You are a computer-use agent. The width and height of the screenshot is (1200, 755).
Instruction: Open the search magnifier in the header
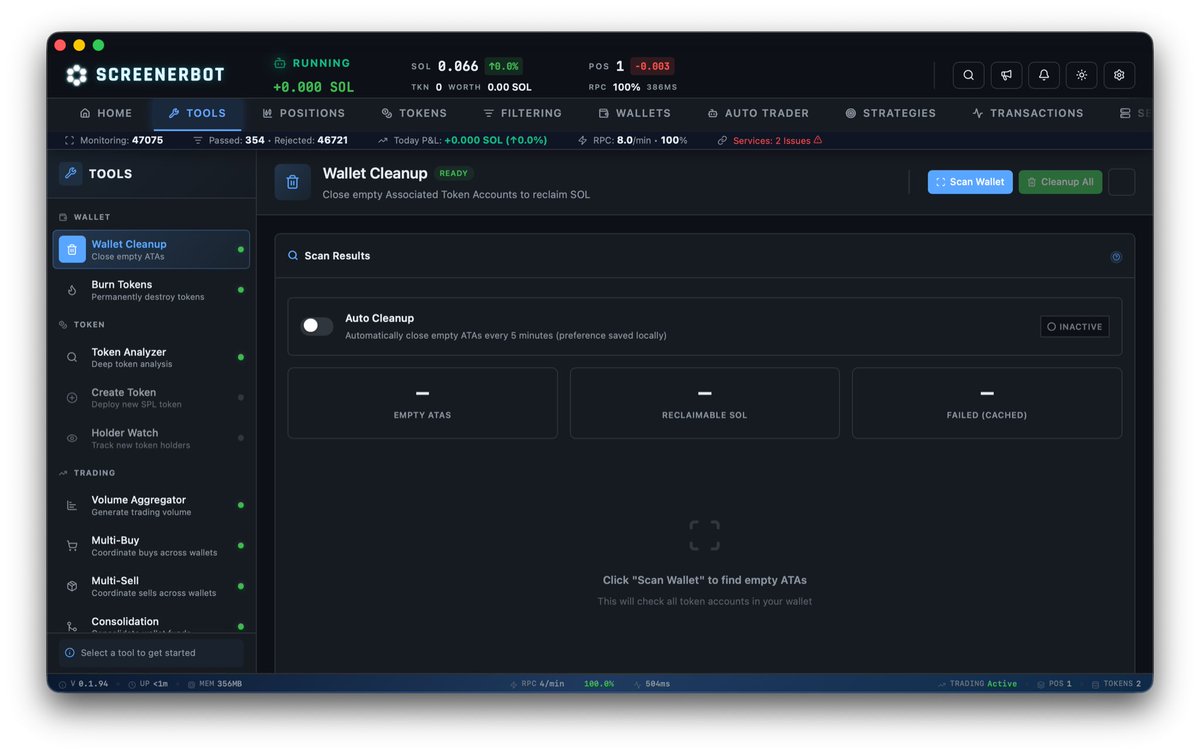[968, 75]
